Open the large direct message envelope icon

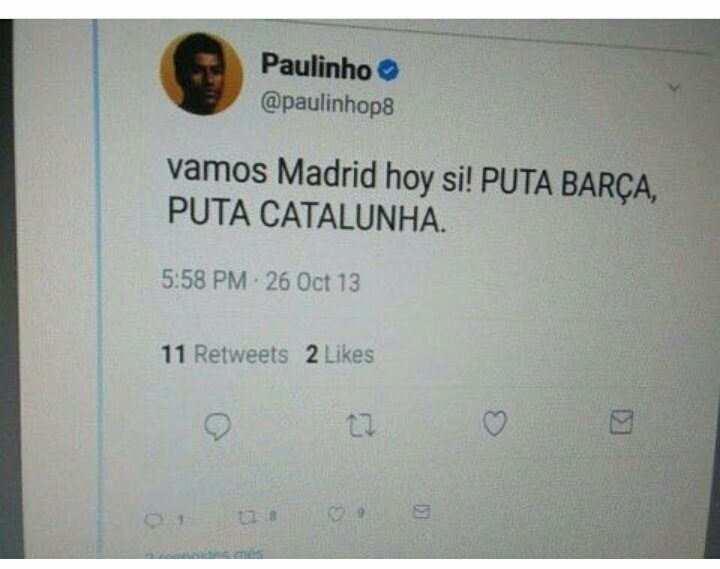[621, 422]
